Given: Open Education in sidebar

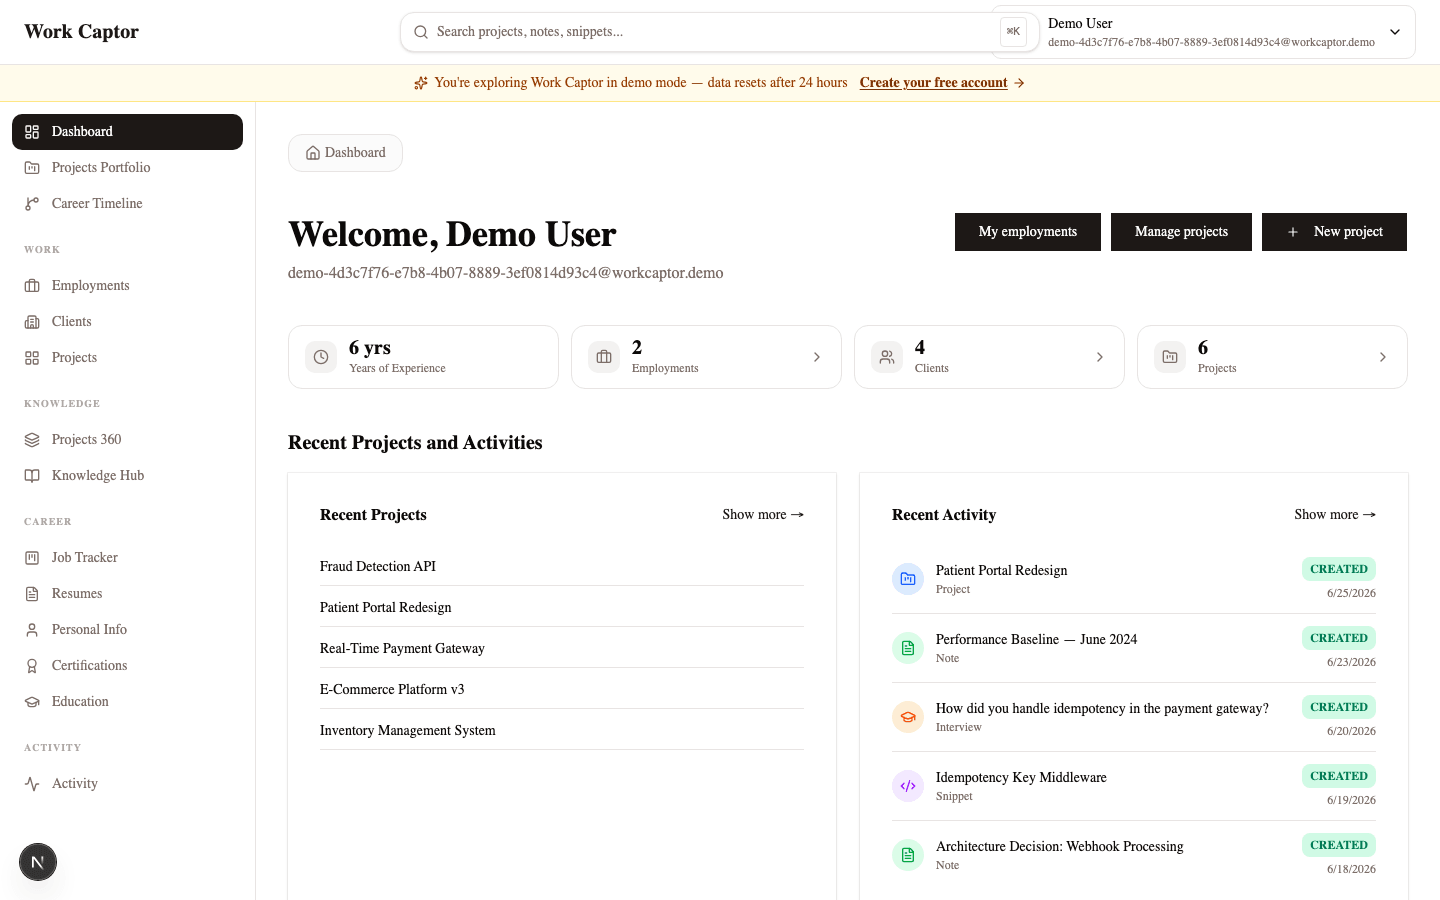Looking at the screenshot, I should pyautogui.click(x=127, y=702).
